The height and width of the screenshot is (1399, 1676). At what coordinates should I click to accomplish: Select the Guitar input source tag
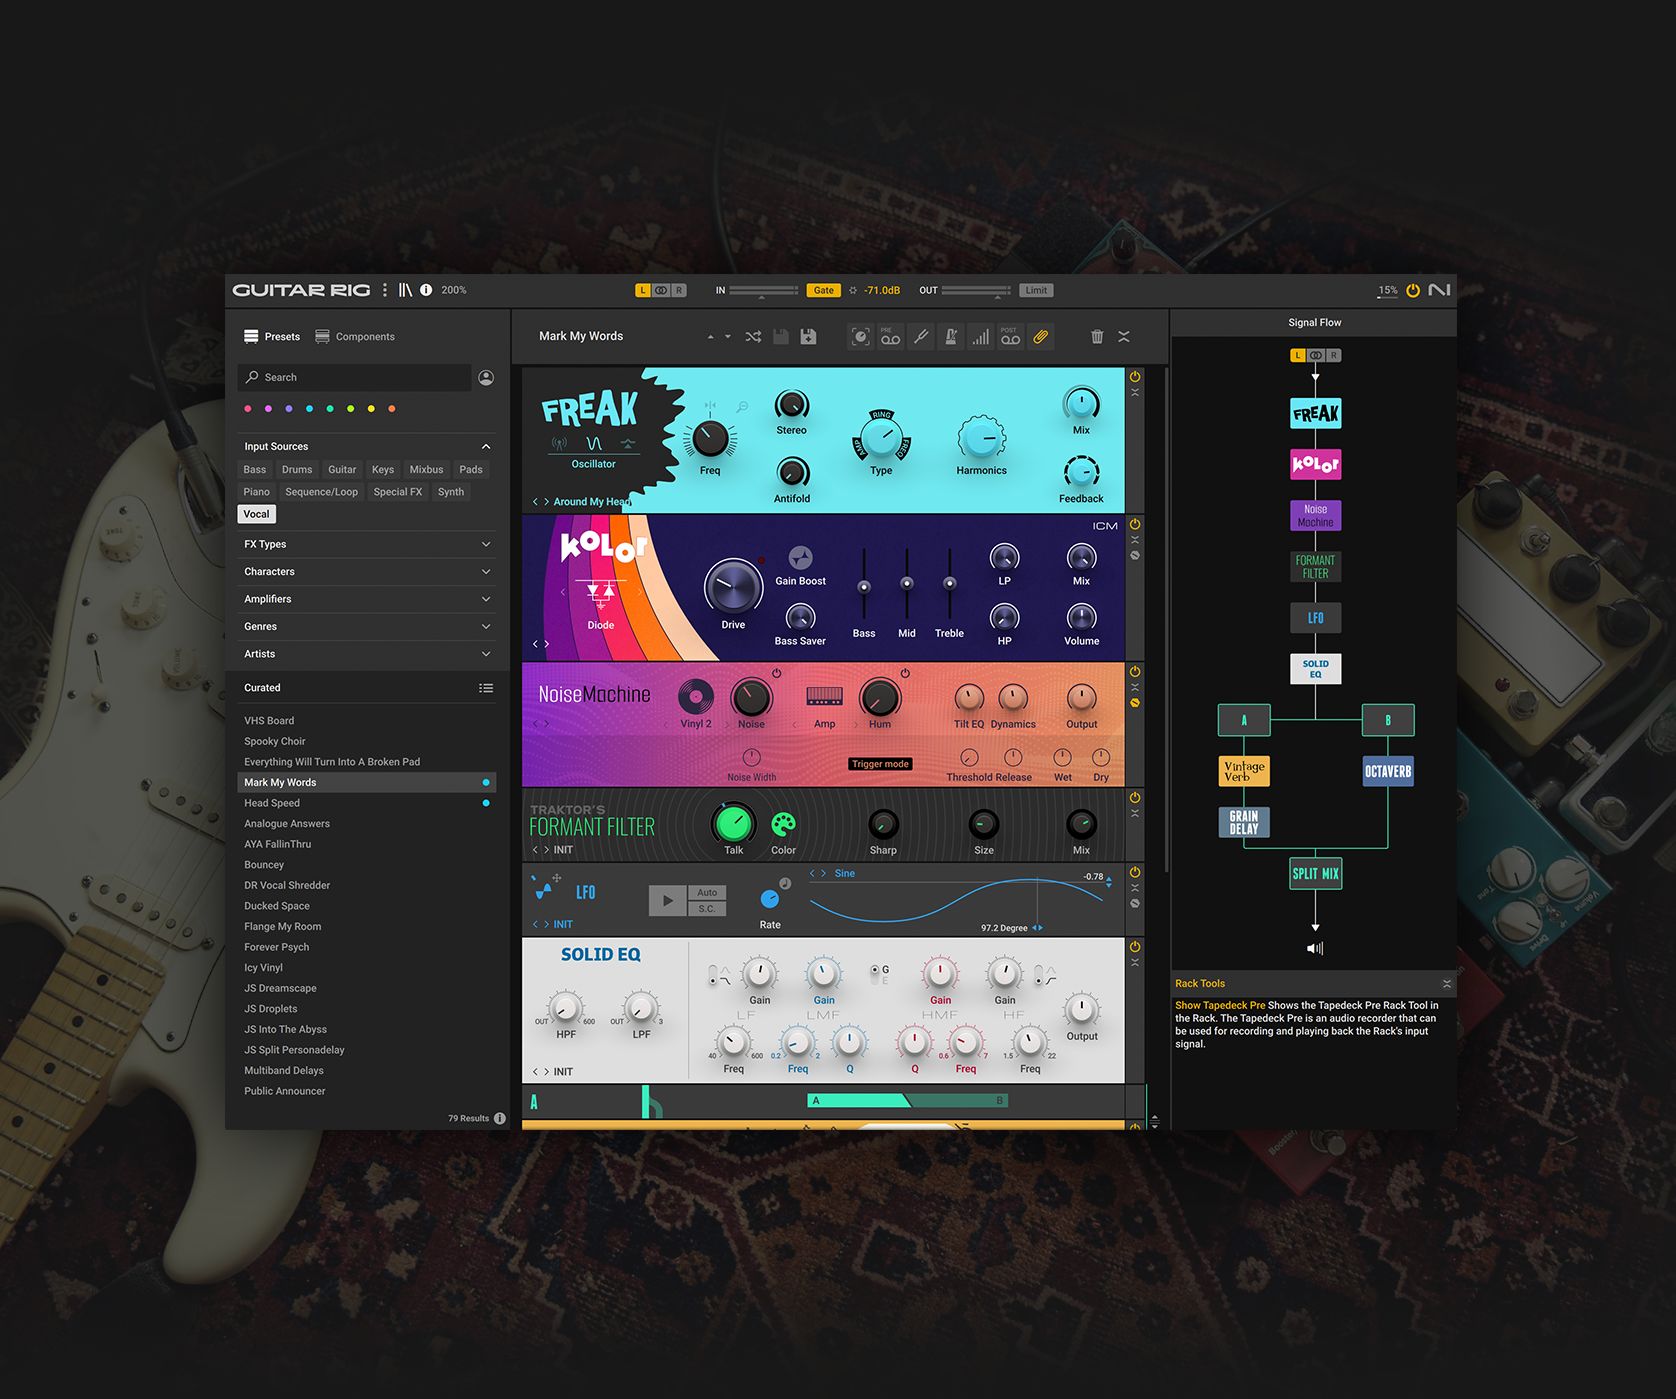click(342, 470)
